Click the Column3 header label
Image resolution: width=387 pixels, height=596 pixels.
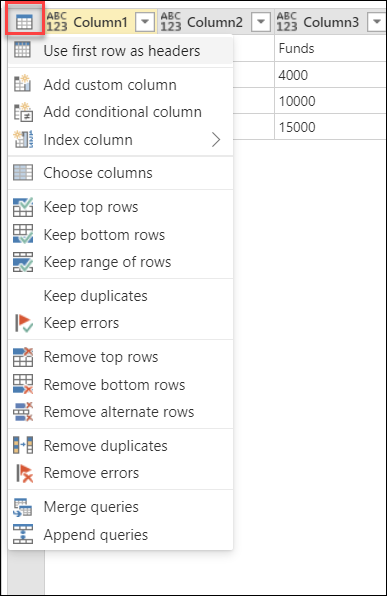click(331, 22)
